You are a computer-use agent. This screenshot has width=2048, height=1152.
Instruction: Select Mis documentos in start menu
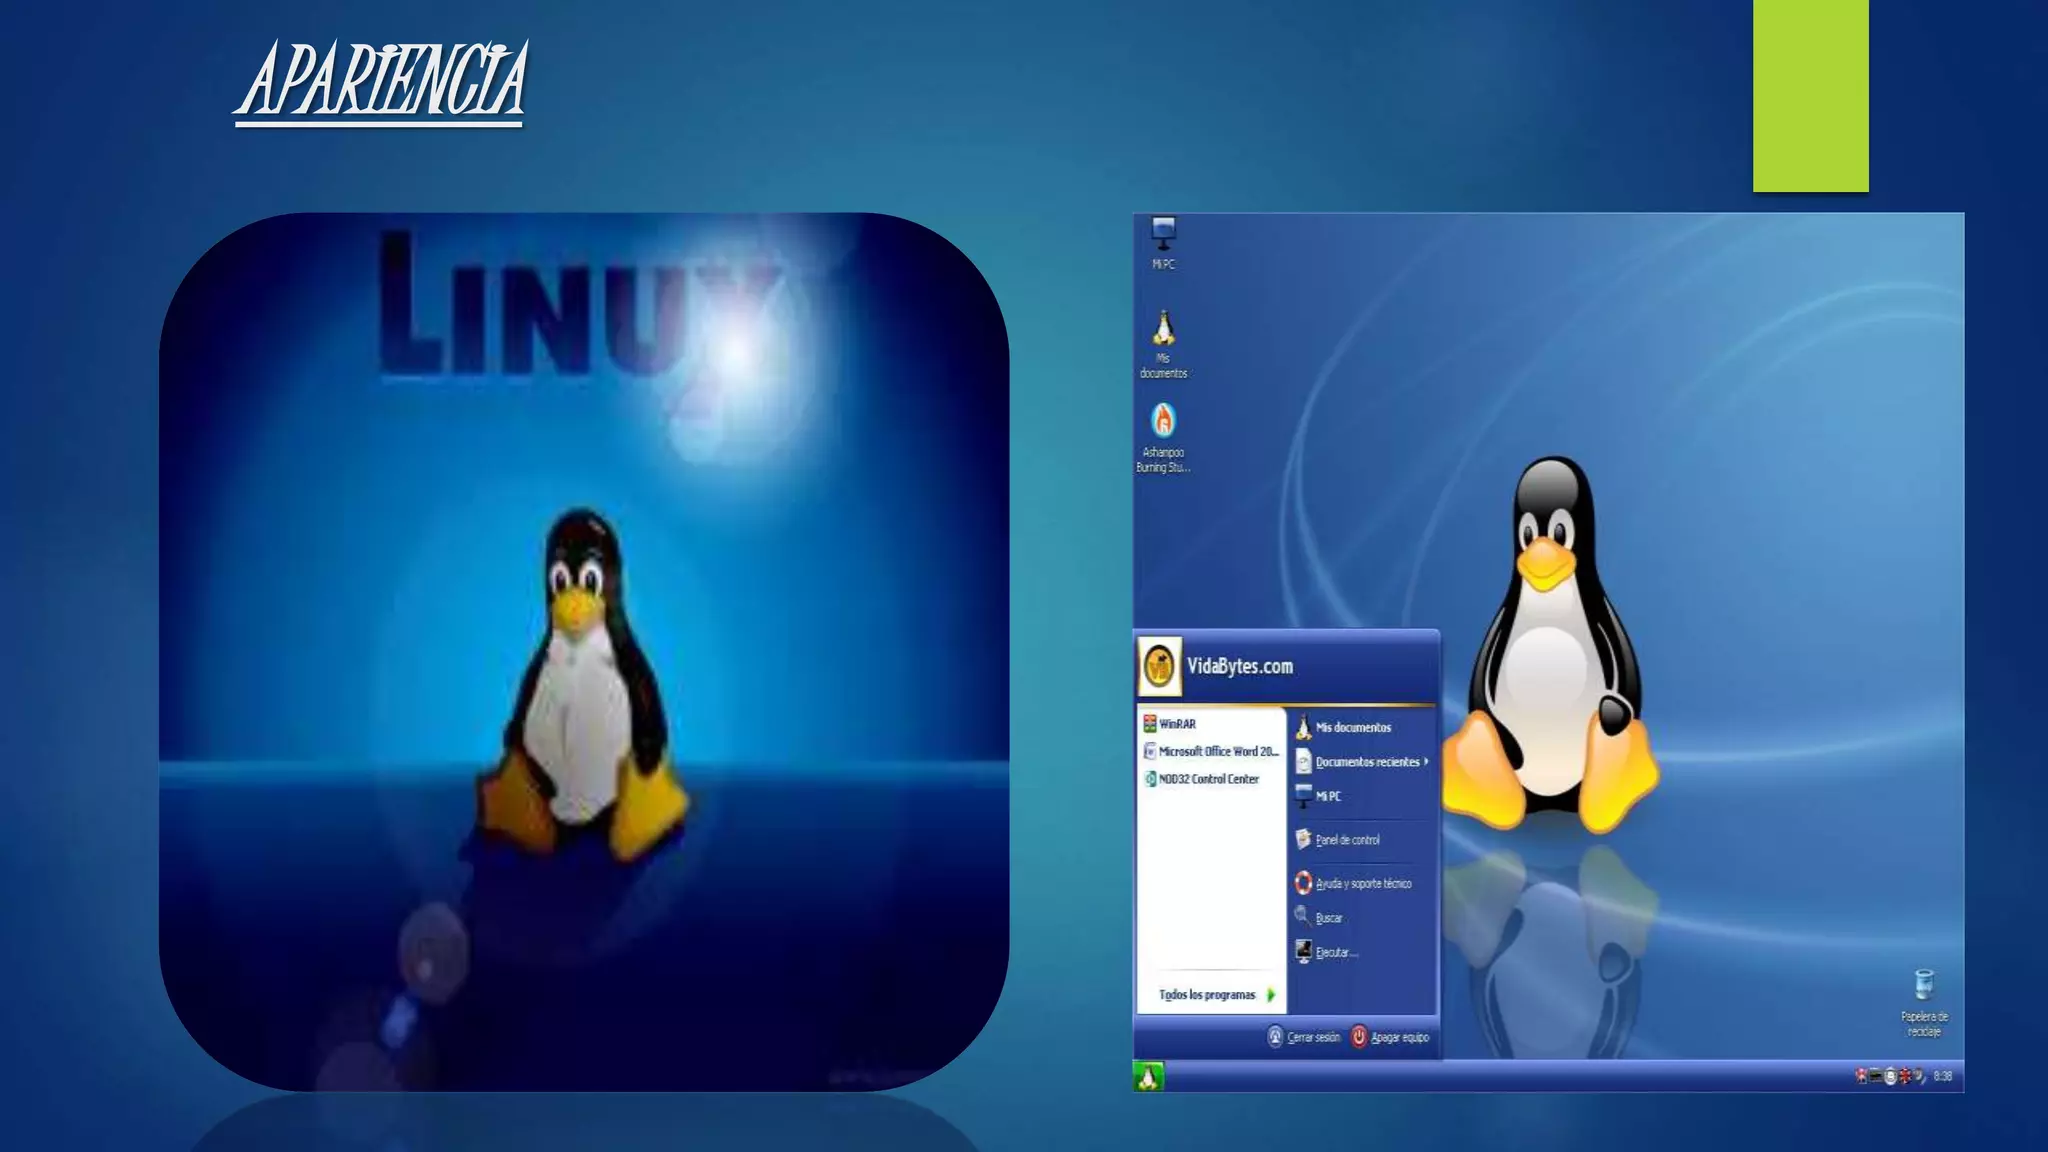click(x=1352, y=727)
